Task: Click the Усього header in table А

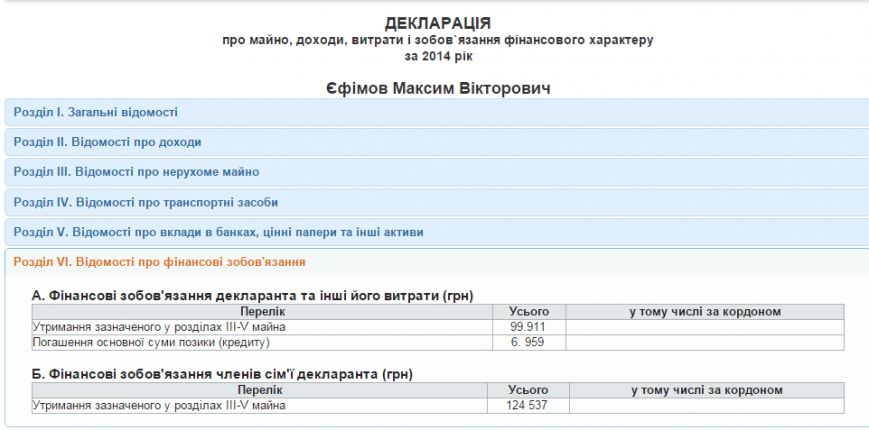Action: click(529, 311)
